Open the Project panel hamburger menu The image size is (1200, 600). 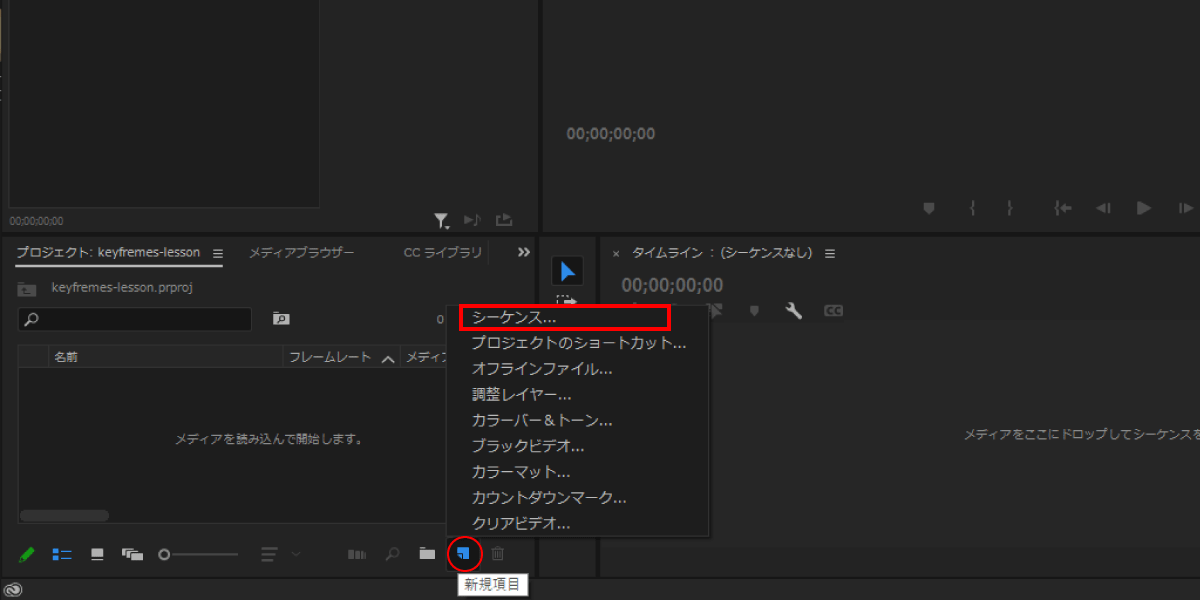tap(218, 253)
